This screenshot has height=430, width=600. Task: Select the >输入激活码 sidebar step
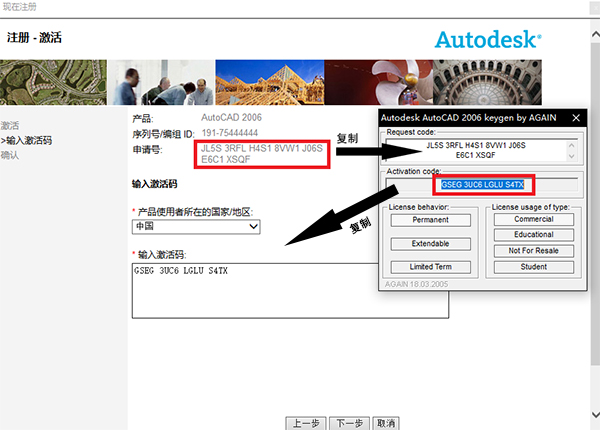pyautogui.click(x=26, y=140)
